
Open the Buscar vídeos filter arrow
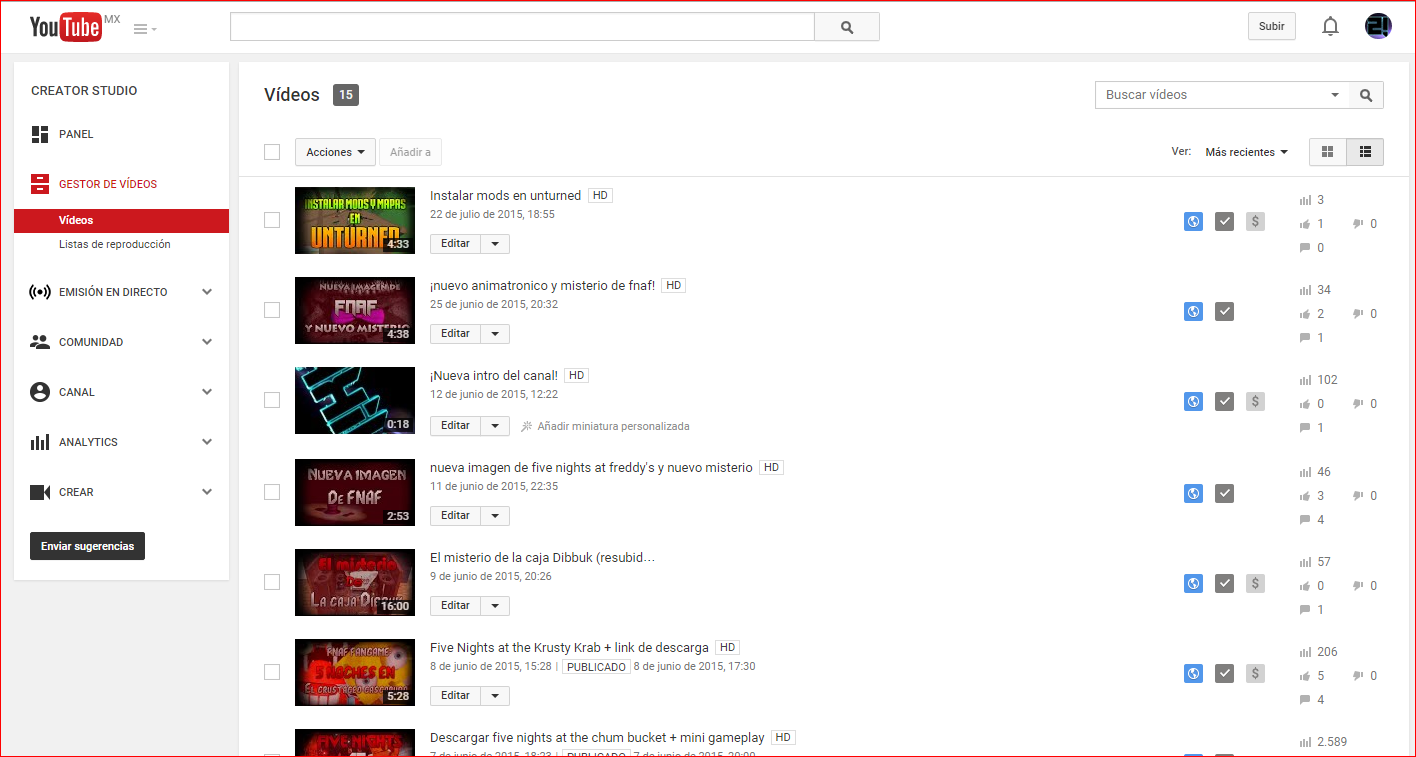(1335, 95)
